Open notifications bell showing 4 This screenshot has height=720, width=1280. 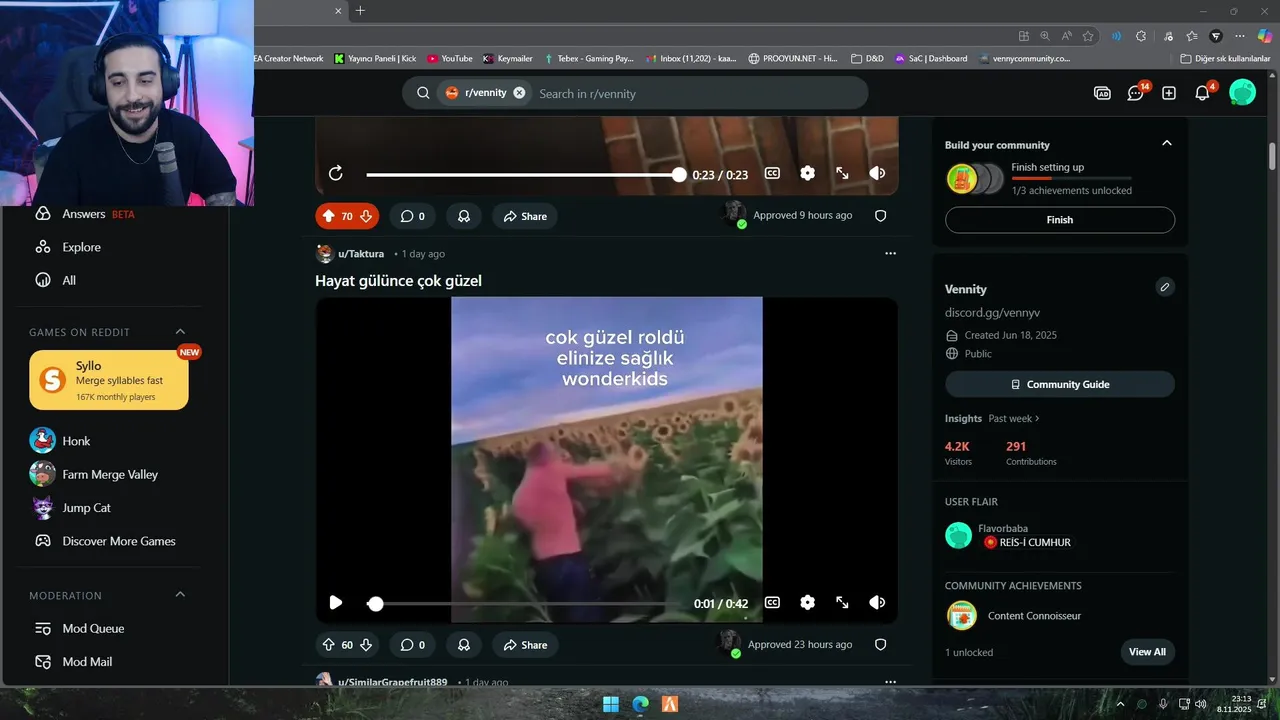tap(1203, 93)
